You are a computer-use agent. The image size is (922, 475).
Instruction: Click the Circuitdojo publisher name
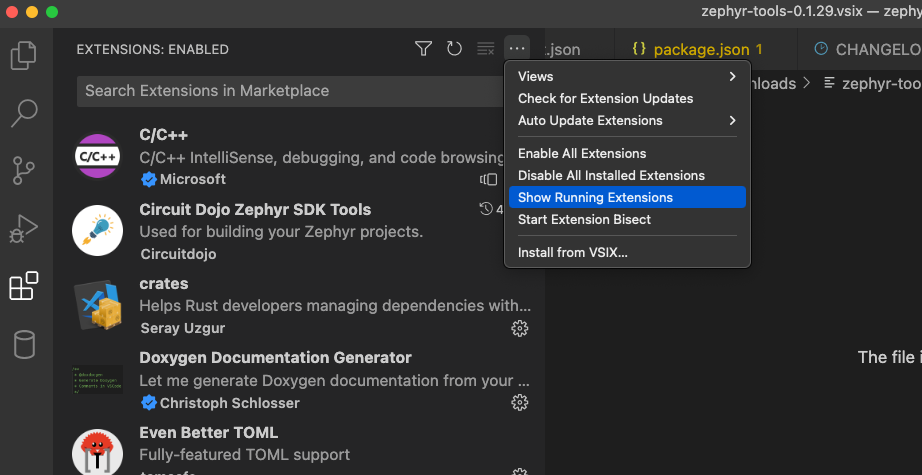click(178, 254)
